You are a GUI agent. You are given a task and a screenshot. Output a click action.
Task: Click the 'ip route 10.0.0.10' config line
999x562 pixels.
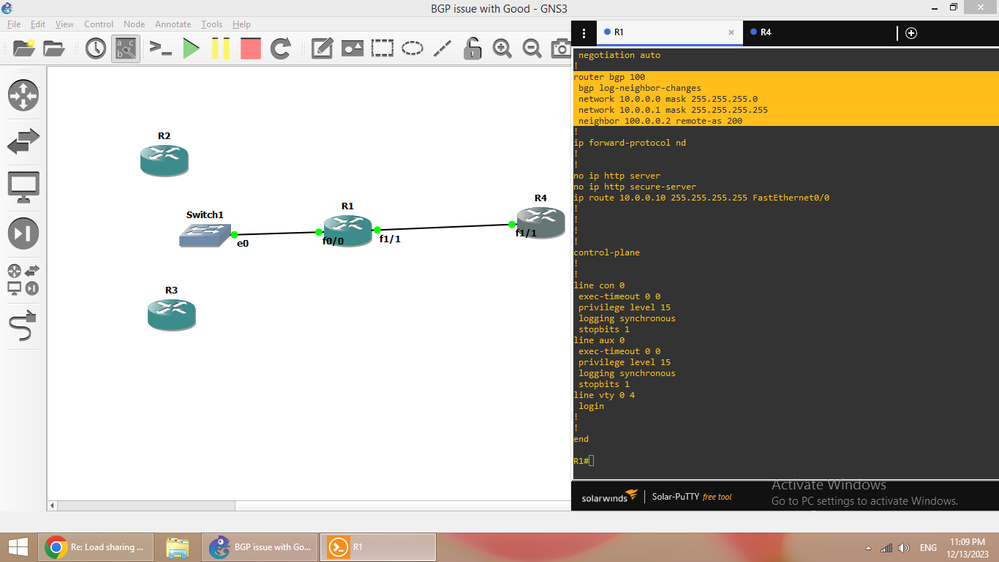tap(701, 198)
